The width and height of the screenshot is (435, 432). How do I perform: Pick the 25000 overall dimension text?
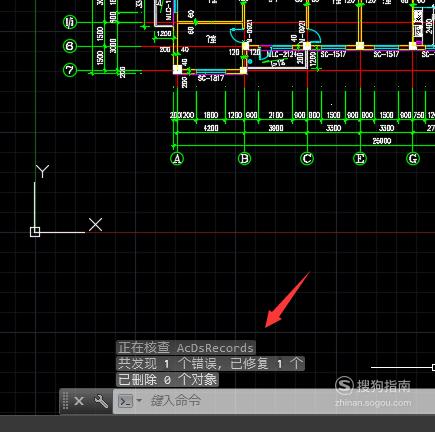pos(382,141)
